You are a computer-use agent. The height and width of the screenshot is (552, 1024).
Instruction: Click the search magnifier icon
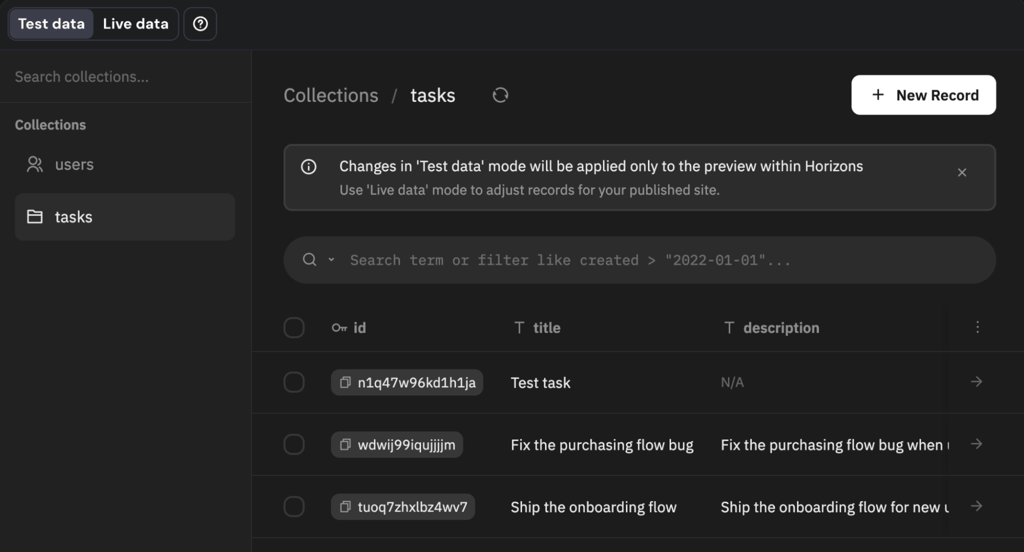click(310, 260)
